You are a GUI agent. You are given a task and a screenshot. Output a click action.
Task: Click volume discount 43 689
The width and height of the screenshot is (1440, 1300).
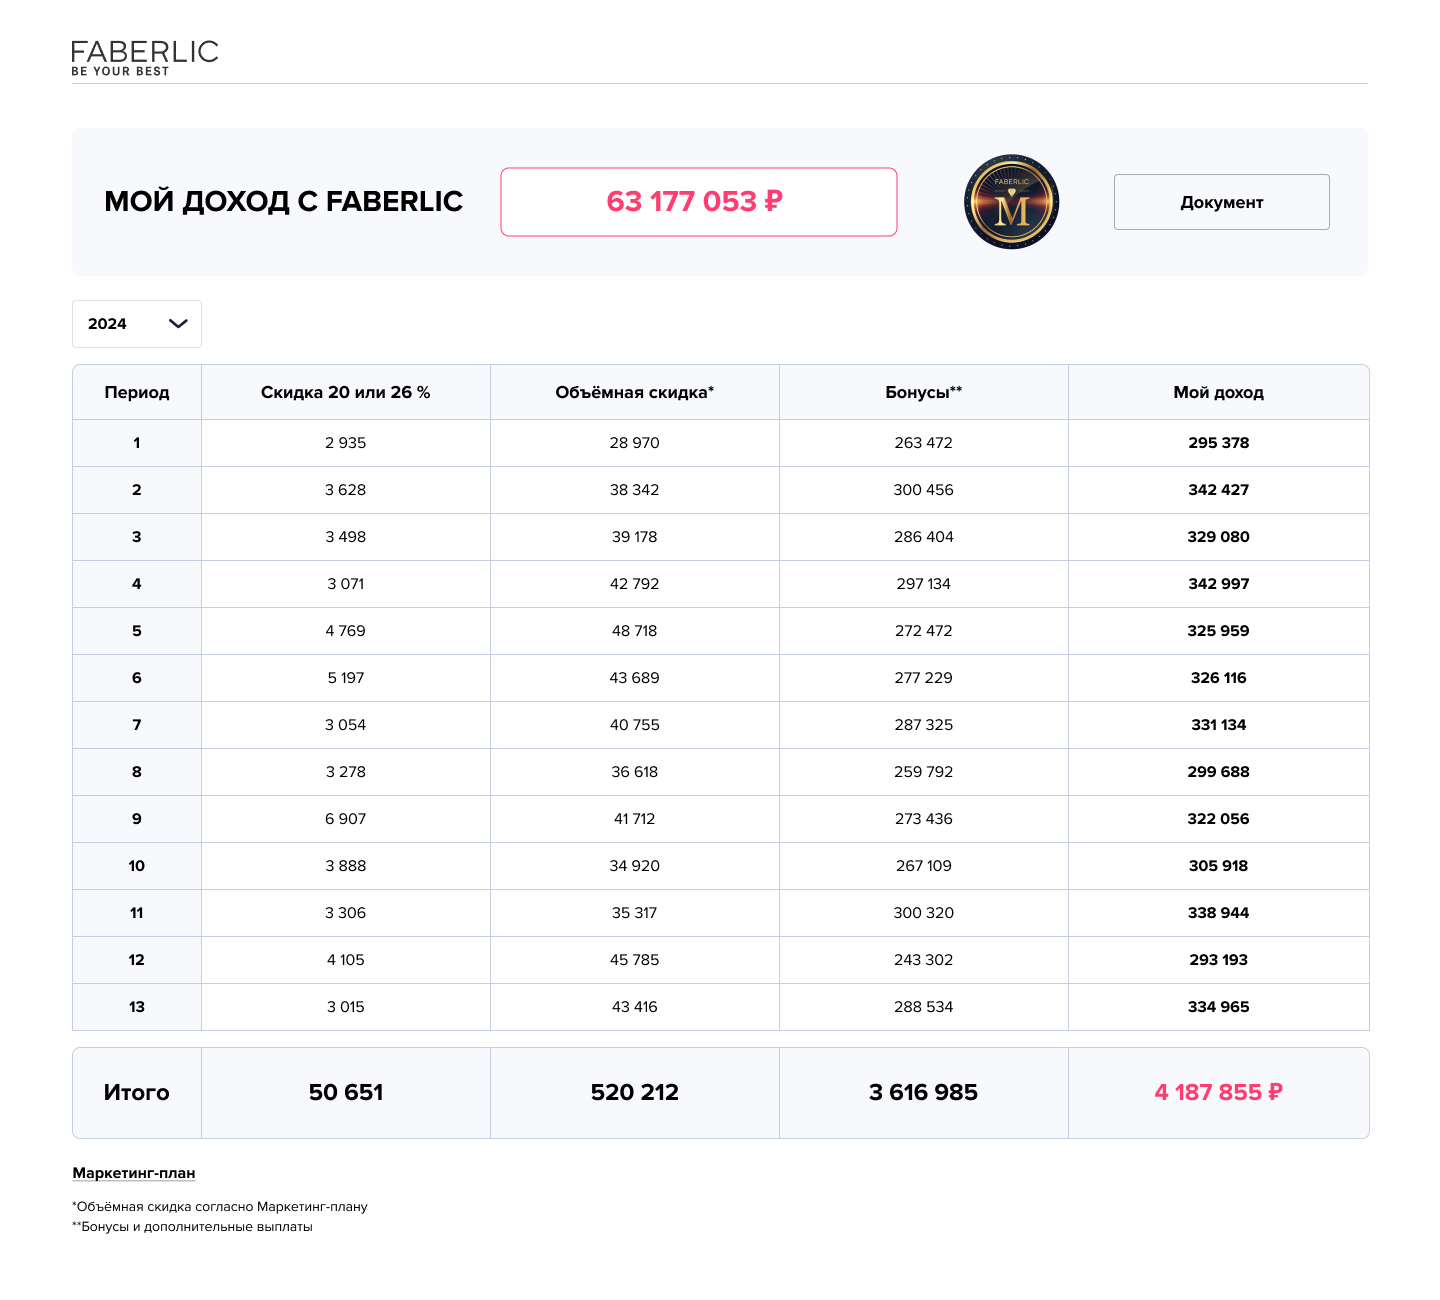635,678
